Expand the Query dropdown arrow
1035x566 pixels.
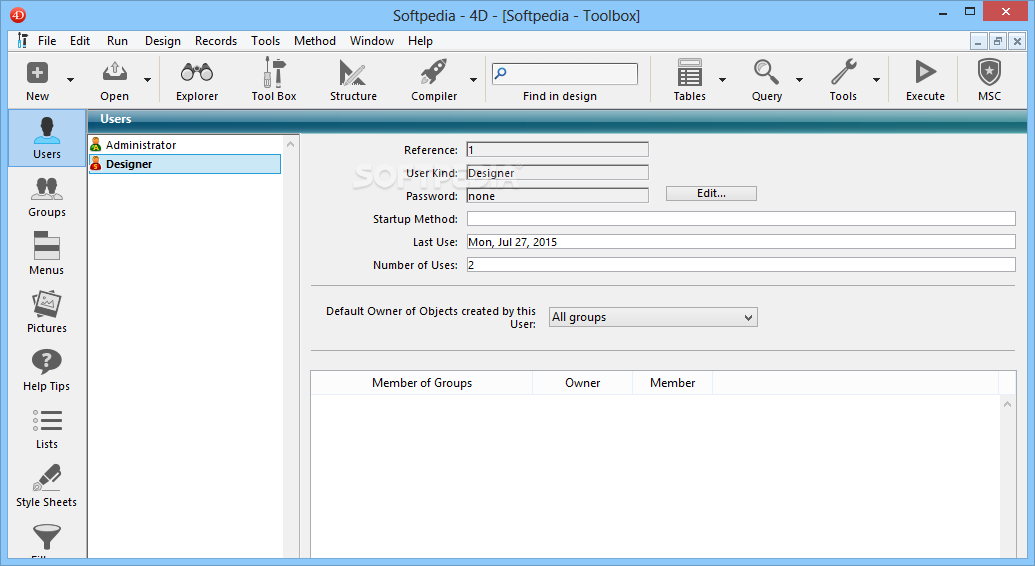point(799,80)
